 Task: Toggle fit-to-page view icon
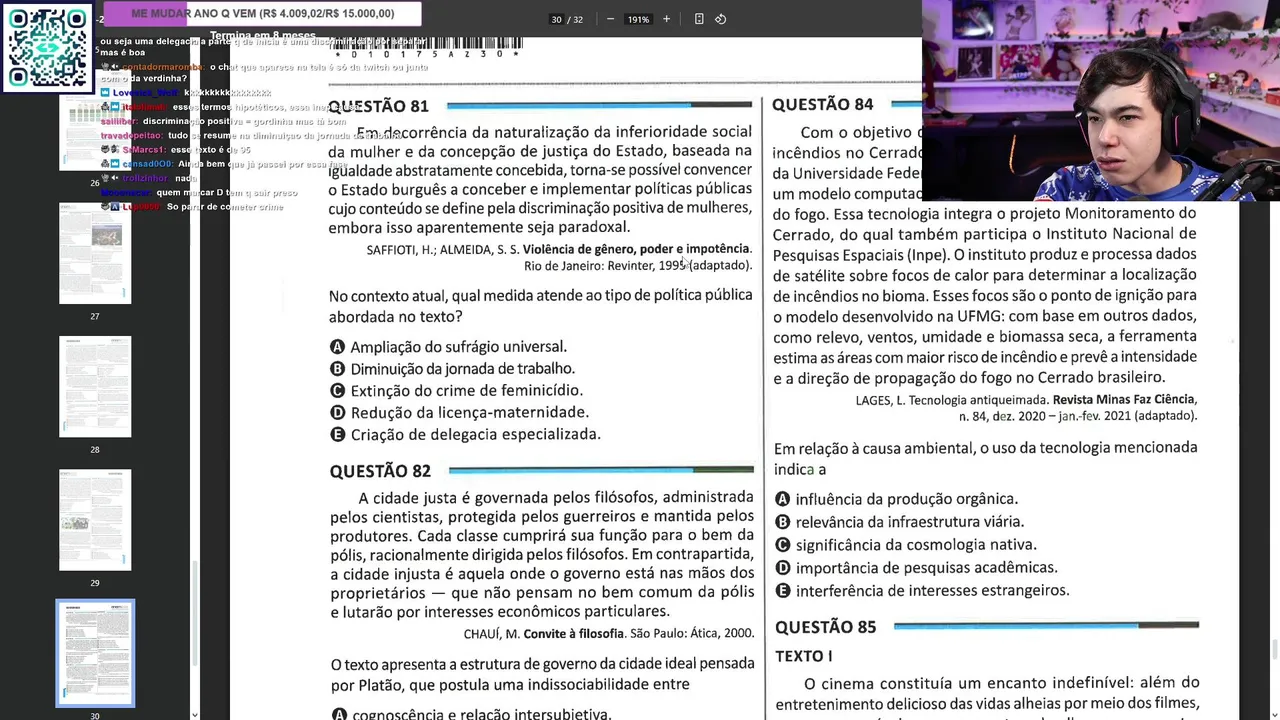pyautogui.click(x=699, y=19)
